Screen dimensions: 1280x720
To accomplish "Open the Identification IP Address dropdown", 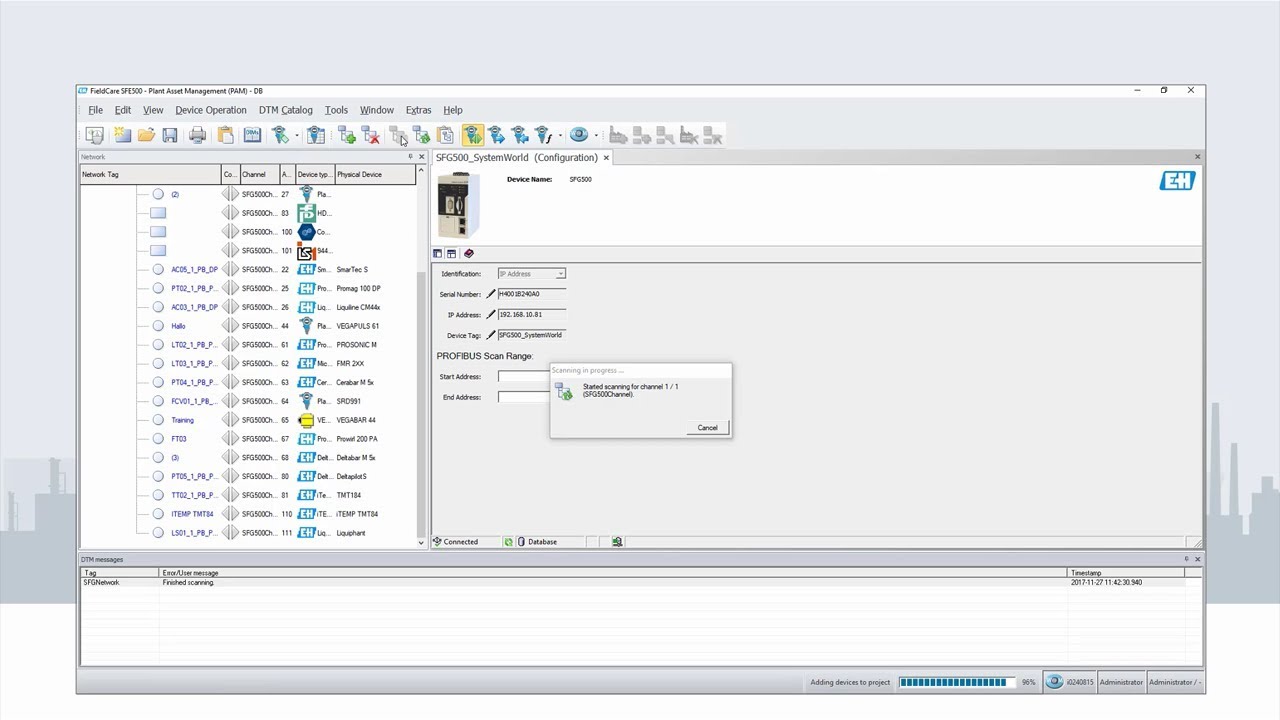I will coord(560,274).
